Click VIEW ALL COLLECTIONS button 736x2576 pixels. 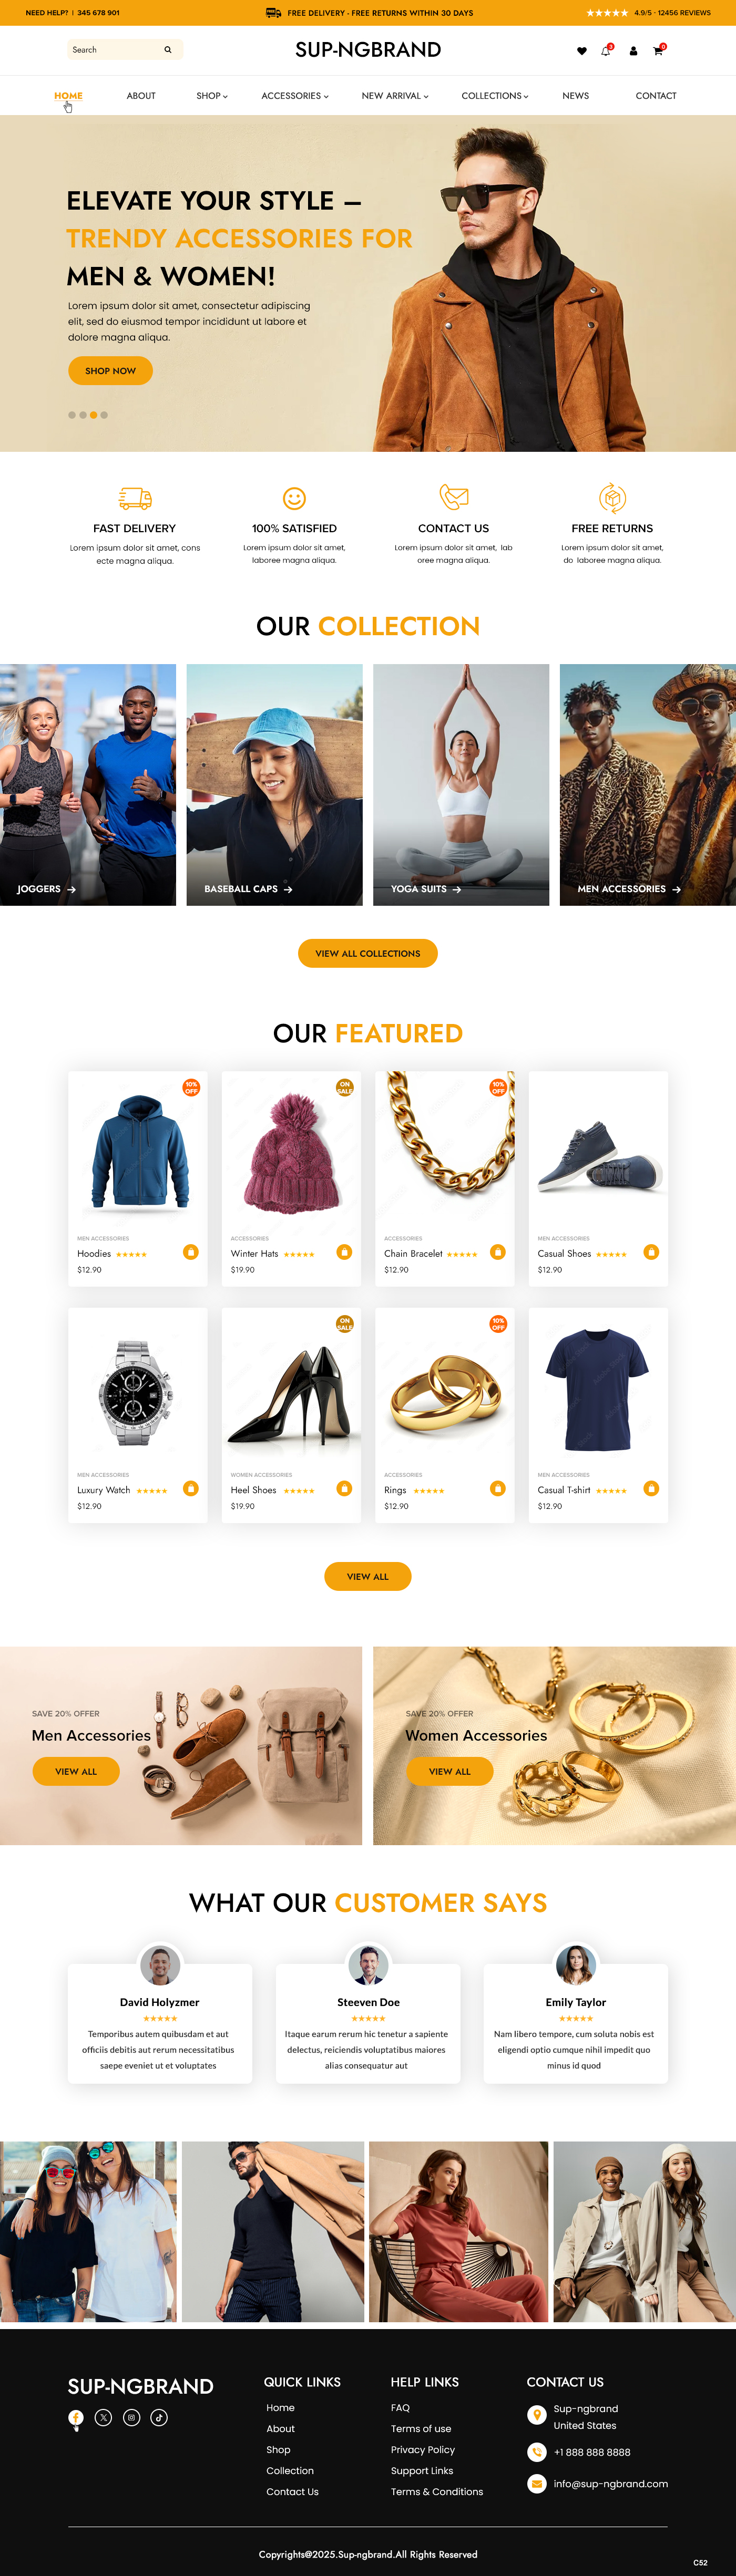pyautogui.click(x=368, y=953)
